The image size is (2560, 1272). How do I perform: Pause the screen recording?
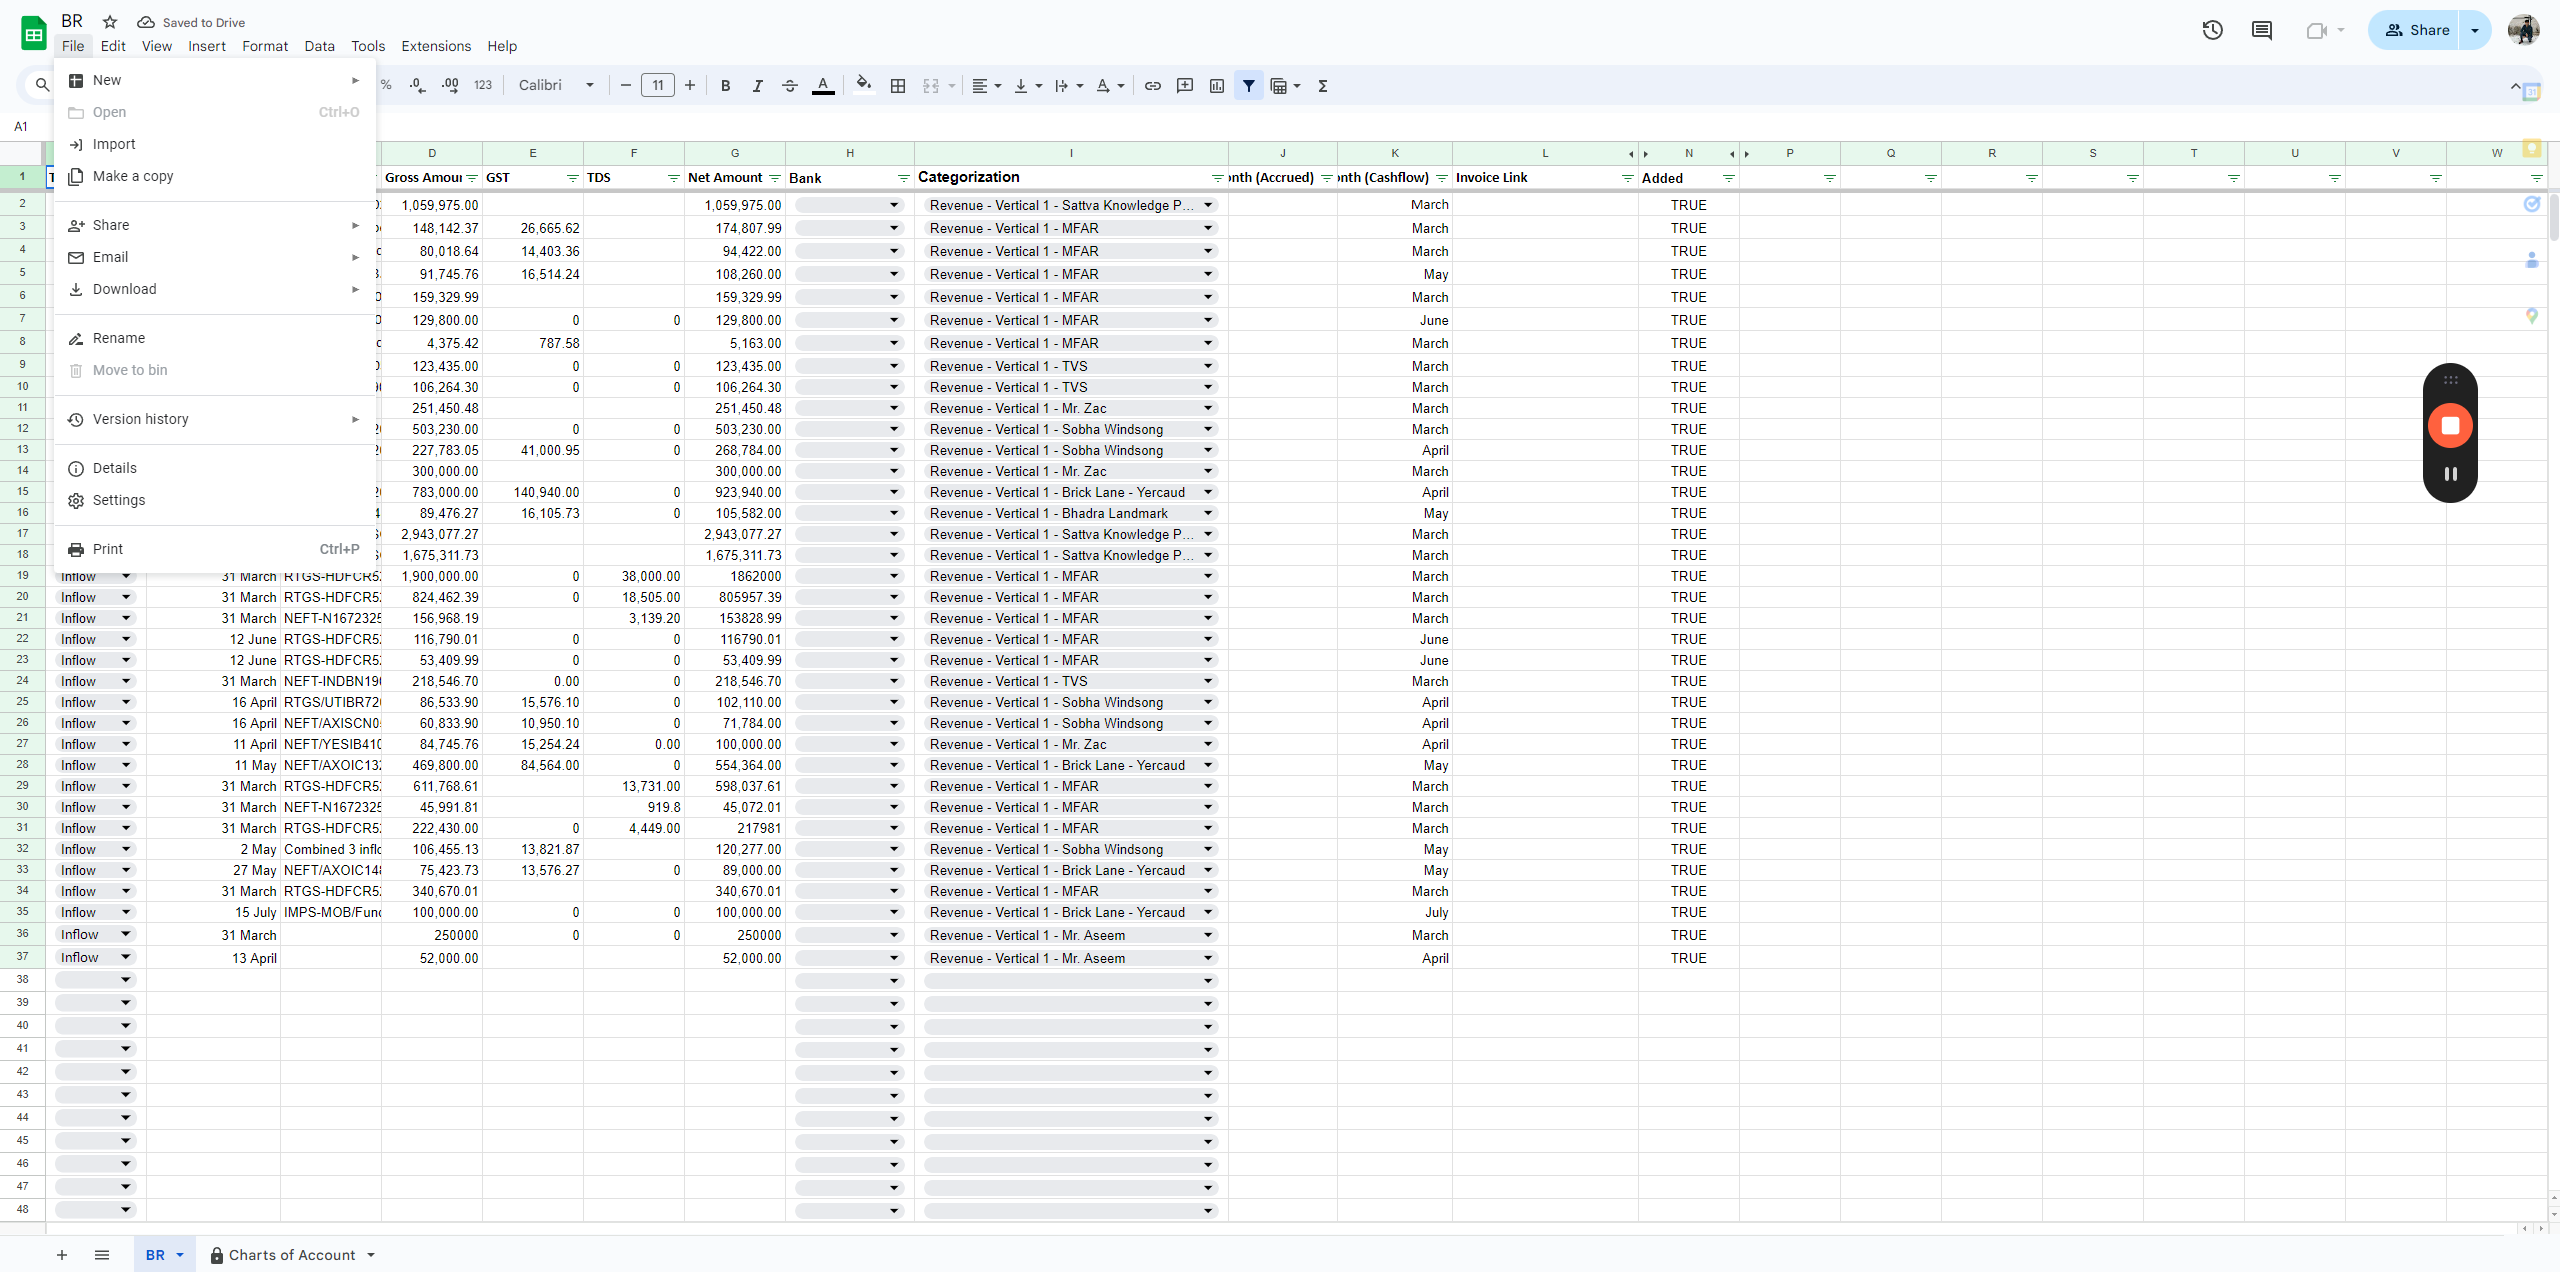click(2450, 474)
